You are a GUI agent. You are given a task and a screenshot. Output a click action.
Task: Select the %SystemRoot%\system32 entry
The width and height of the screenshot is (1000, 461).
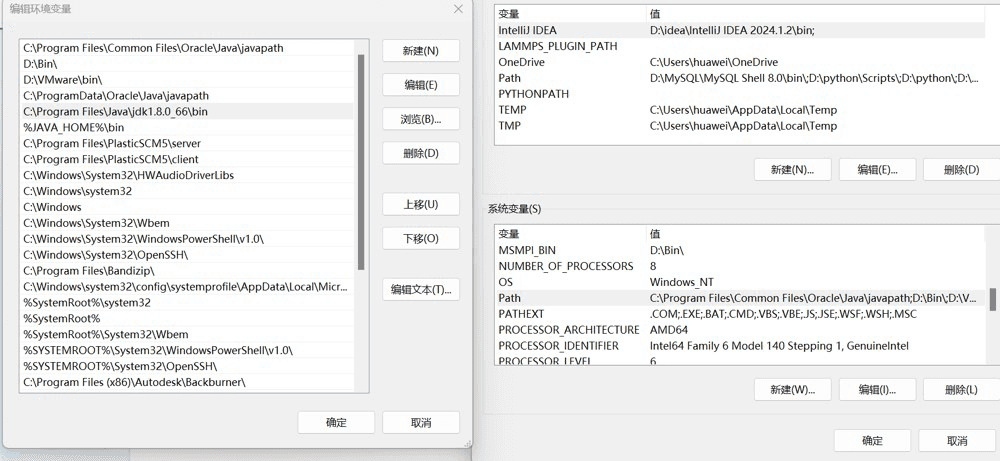click(x=186, y=303)
